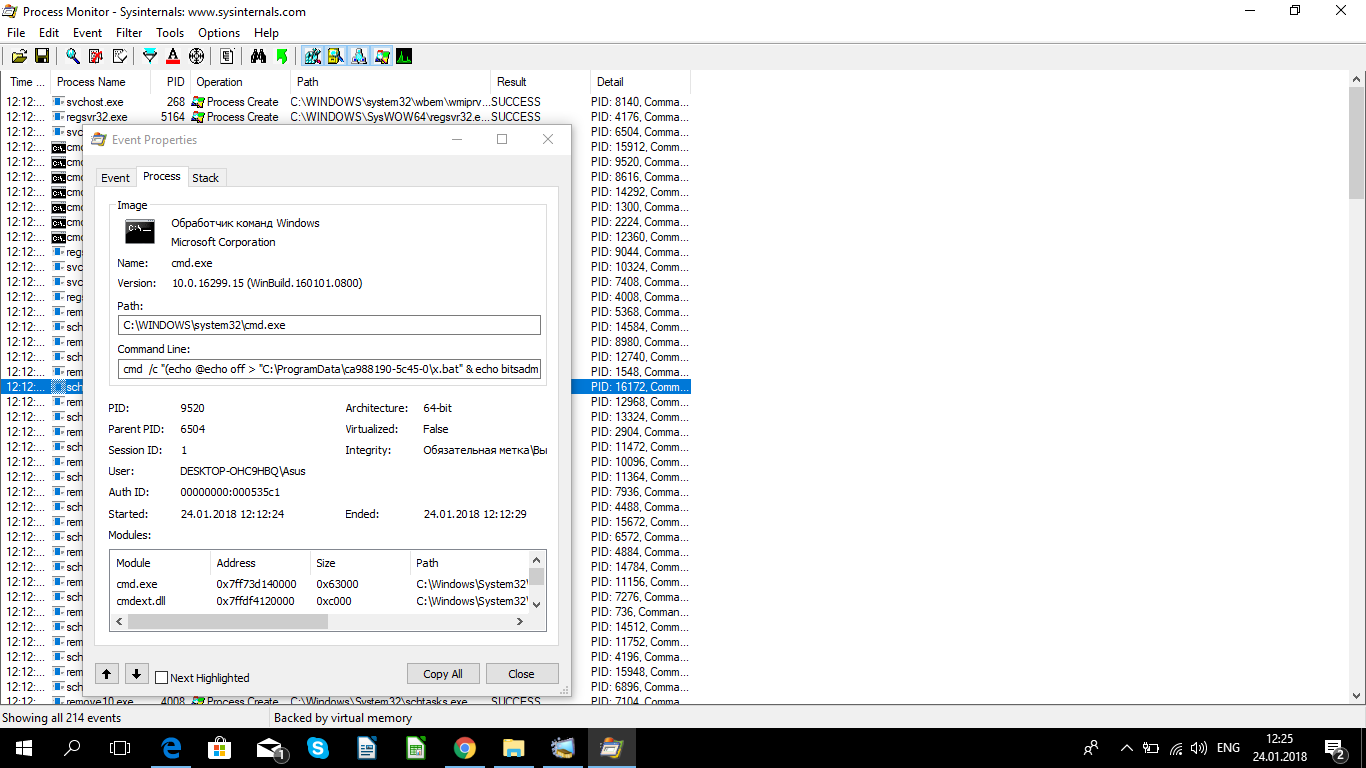Select the svchost.exe row with PID 268
Screen dimensions: 1366x768
[345, 102]
